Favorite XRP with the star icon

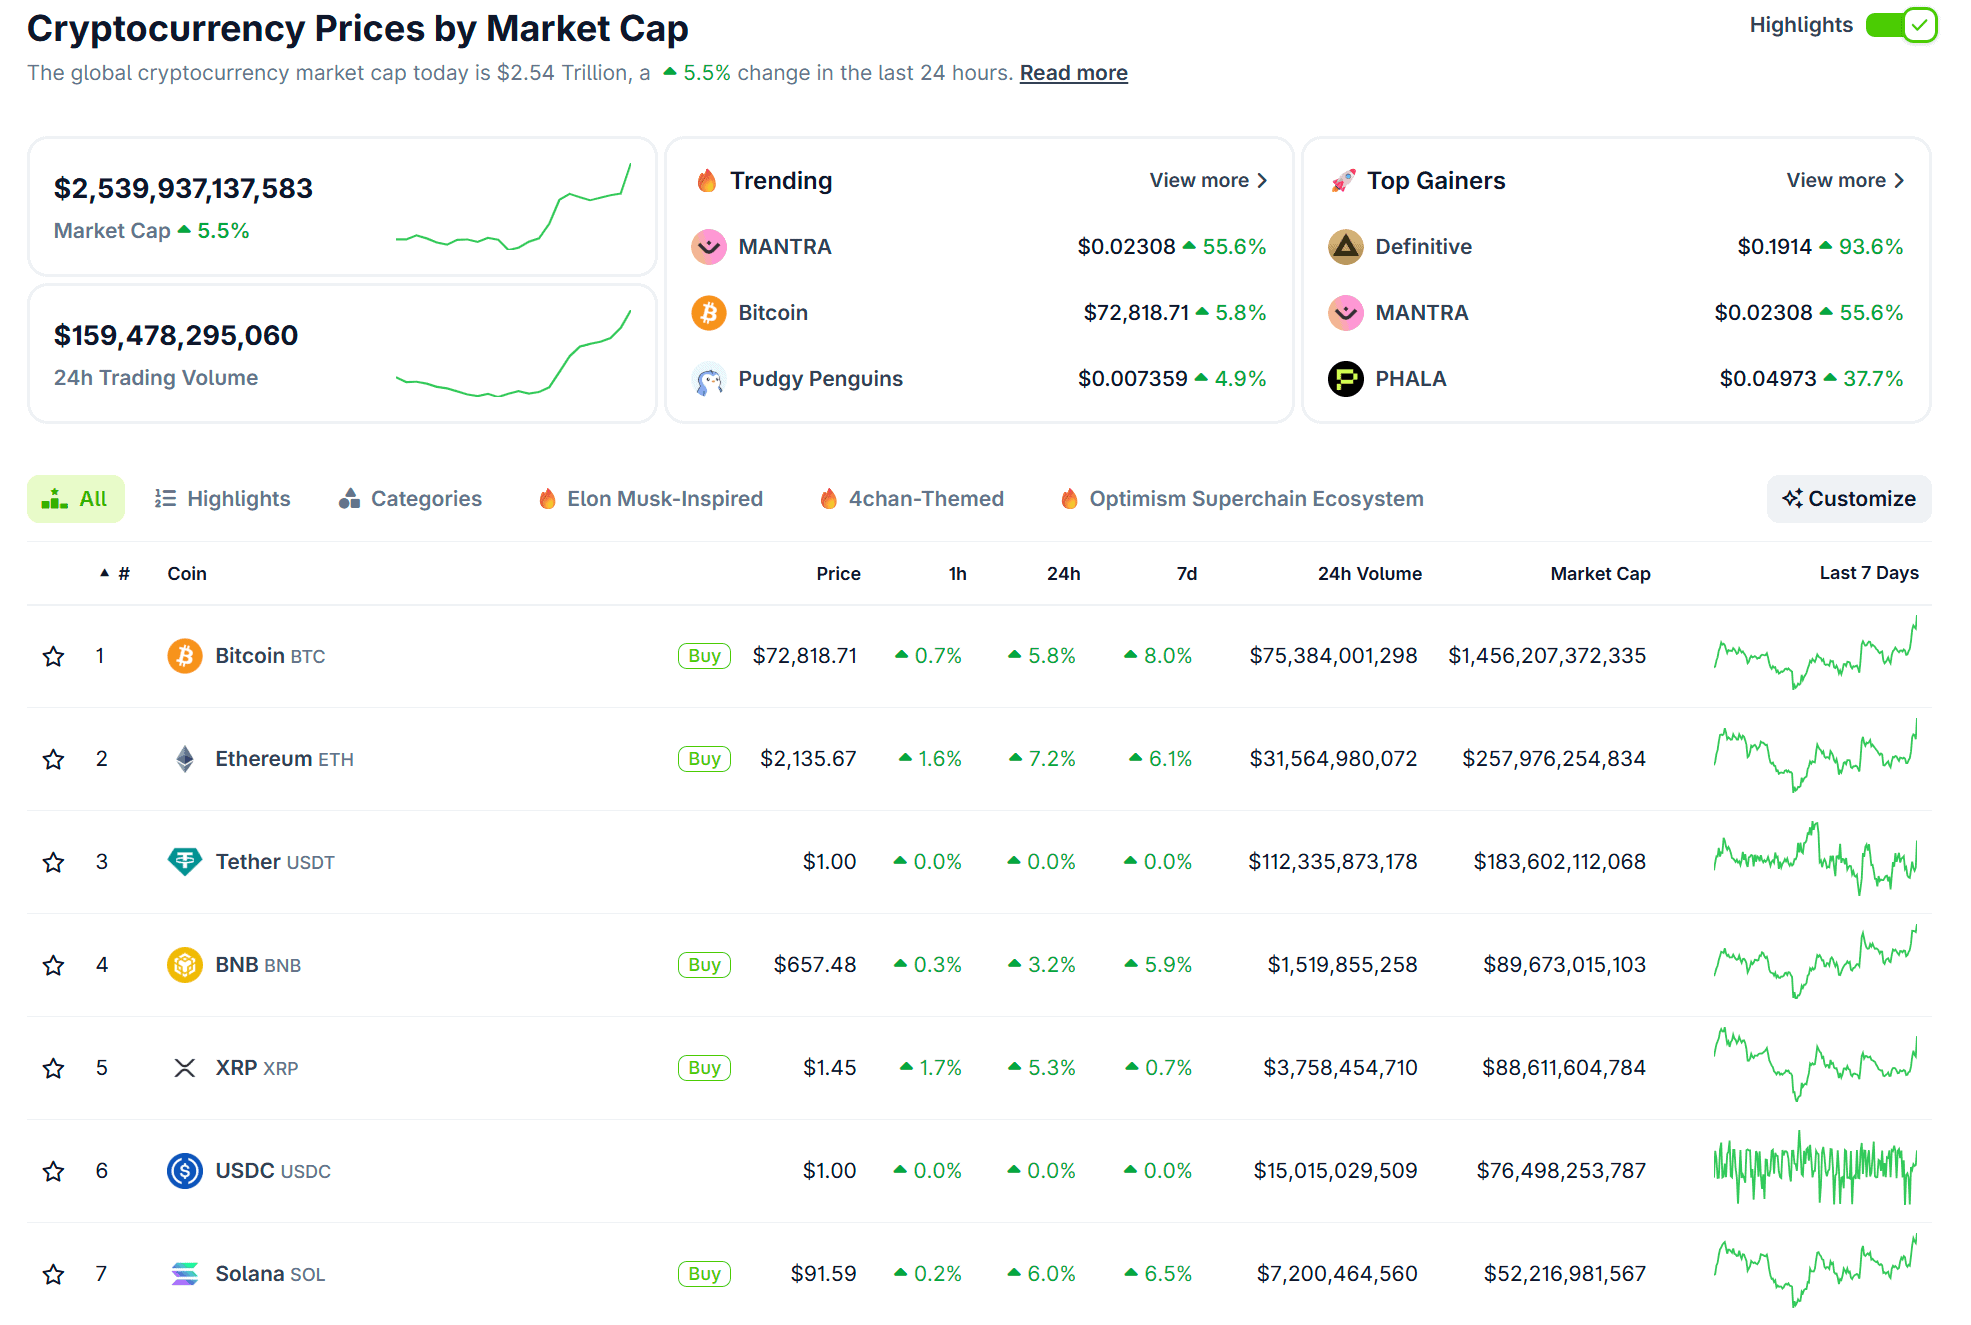point(54,1069)
